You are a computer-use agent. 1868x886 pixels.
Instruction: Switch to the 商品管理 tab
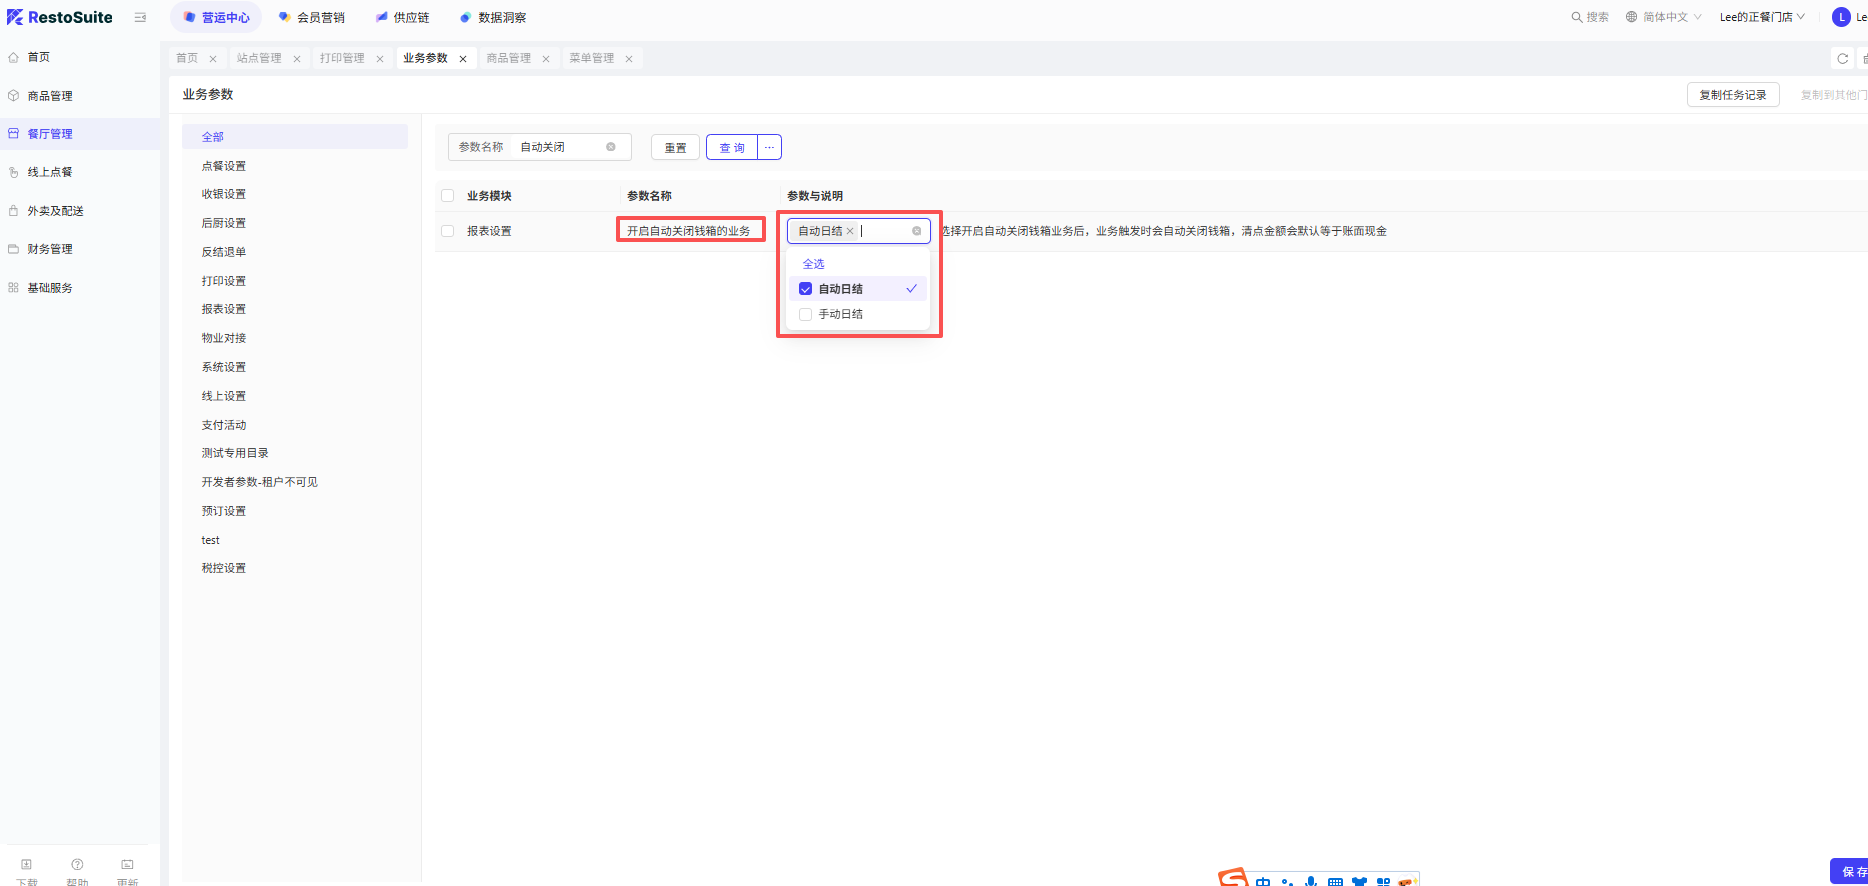click(508, 59)
